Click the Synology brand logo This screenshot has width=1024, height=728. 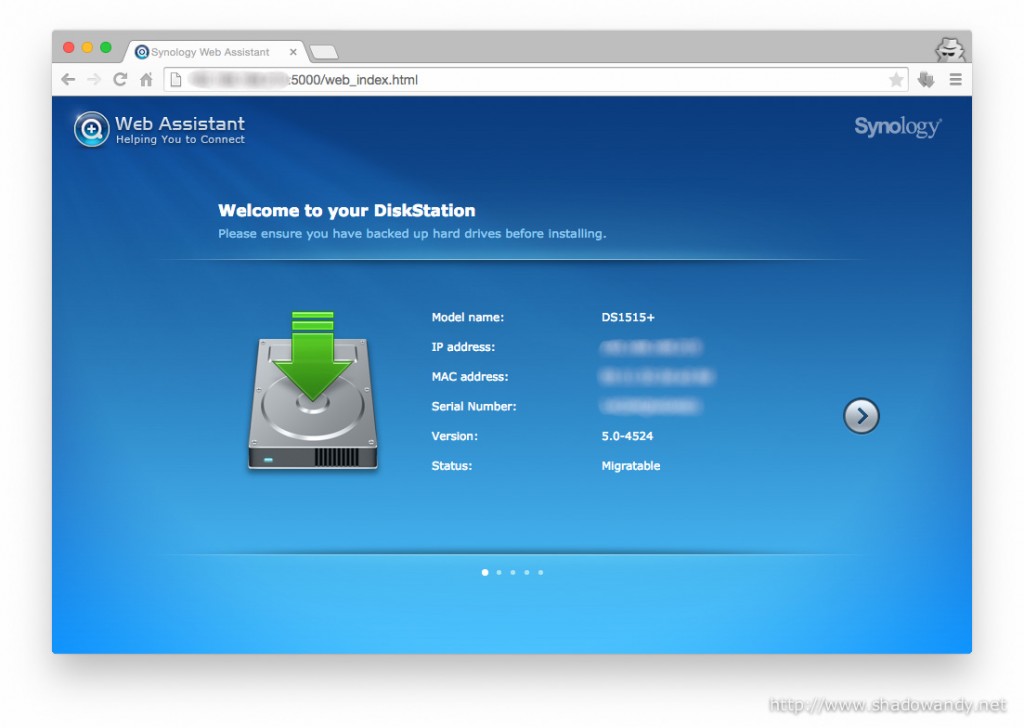pos(898,127)
